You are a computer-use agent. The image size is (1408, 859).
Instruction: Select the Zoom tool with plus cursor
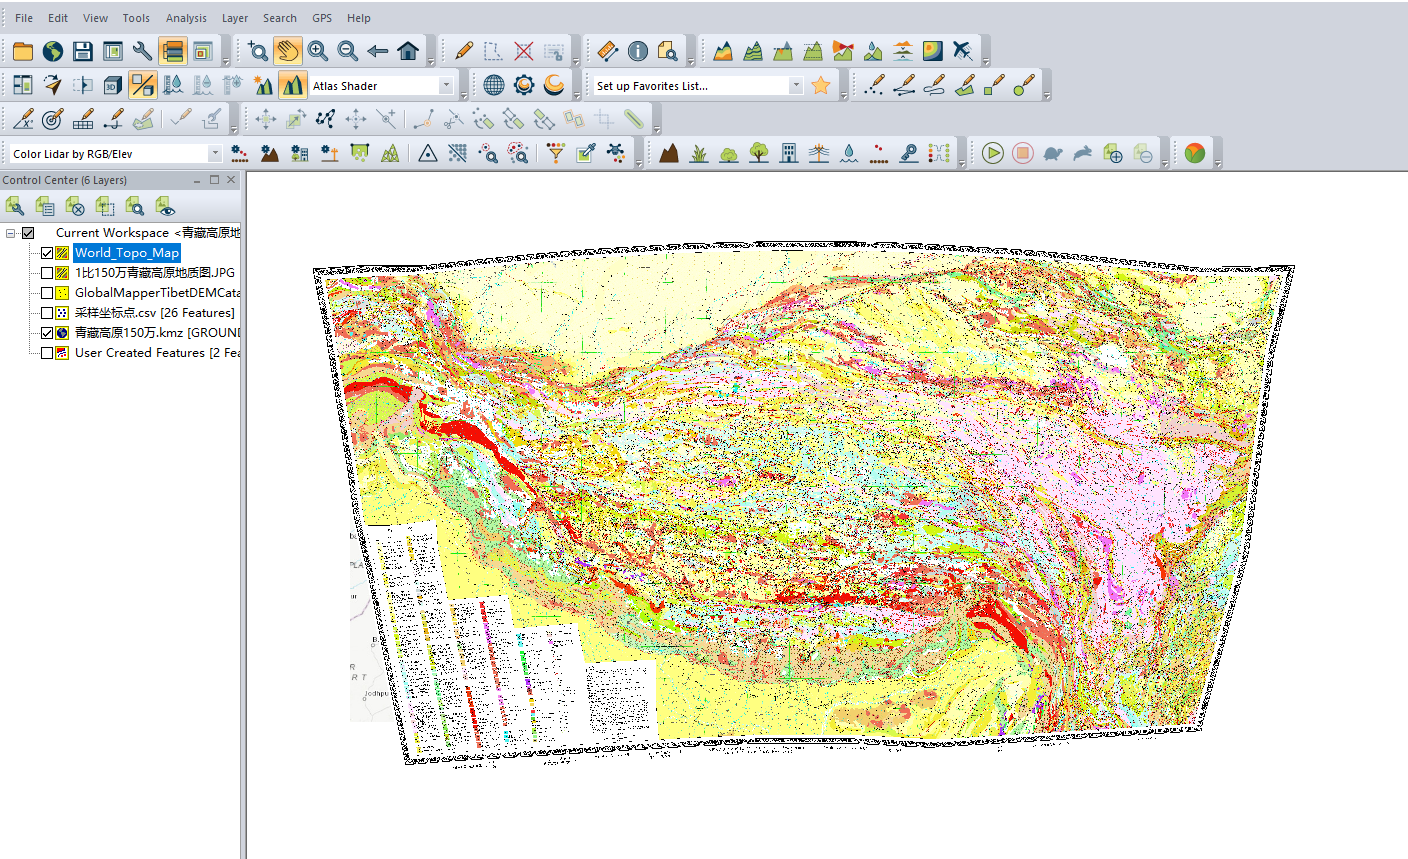(x=258, y=51)
